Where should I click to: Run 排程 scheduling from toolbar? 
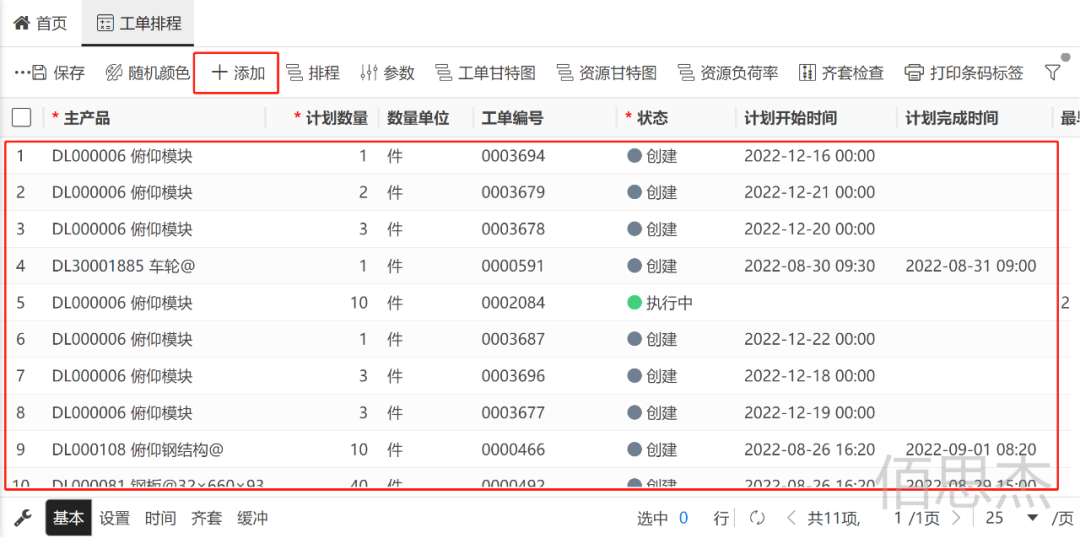tap(312, 73)
